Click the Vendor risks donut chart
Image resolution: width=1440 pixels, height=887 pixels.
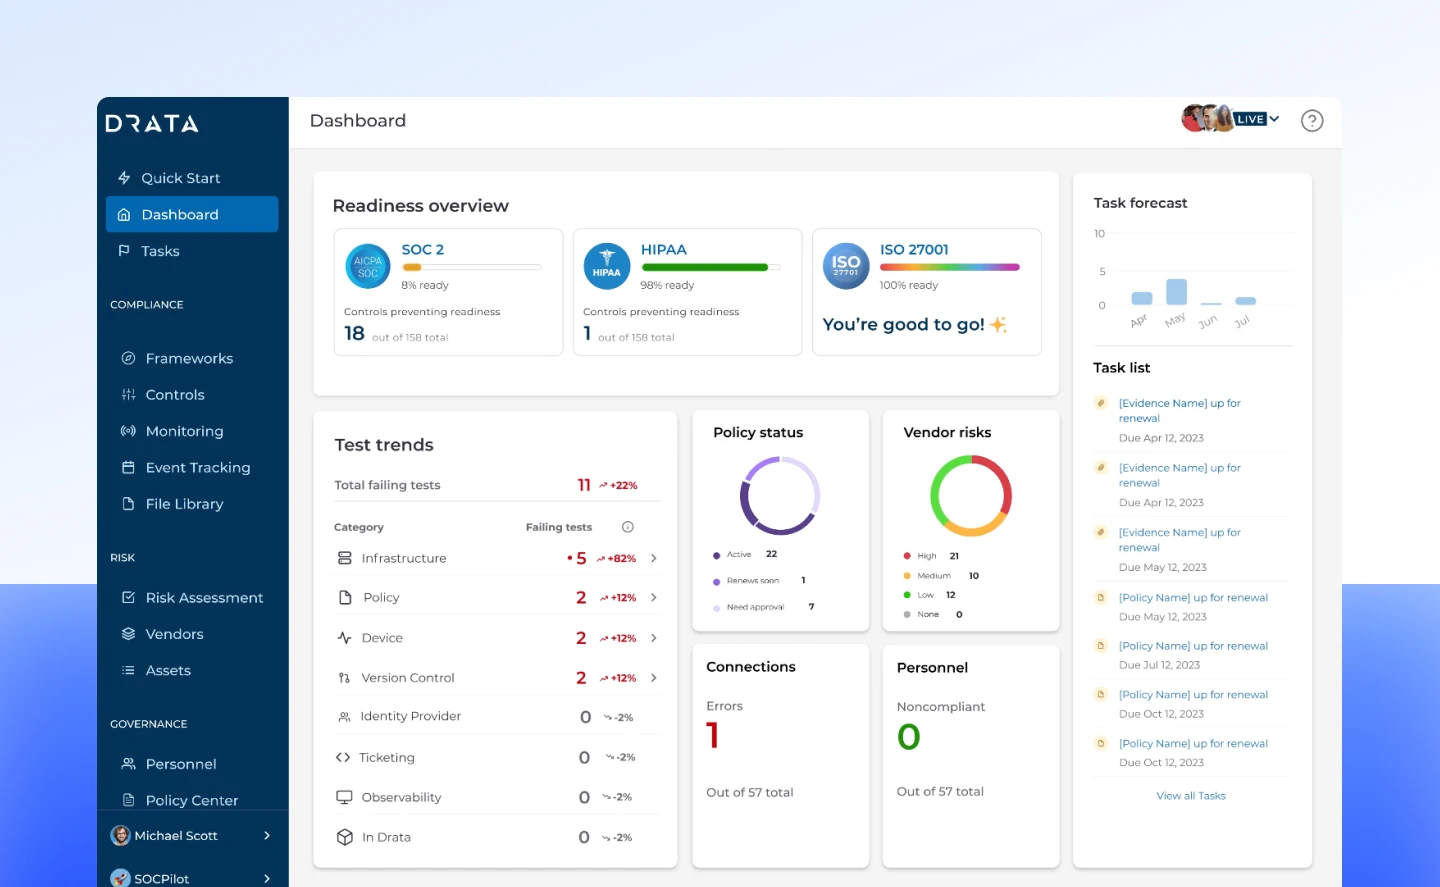(x=970, y=496)
